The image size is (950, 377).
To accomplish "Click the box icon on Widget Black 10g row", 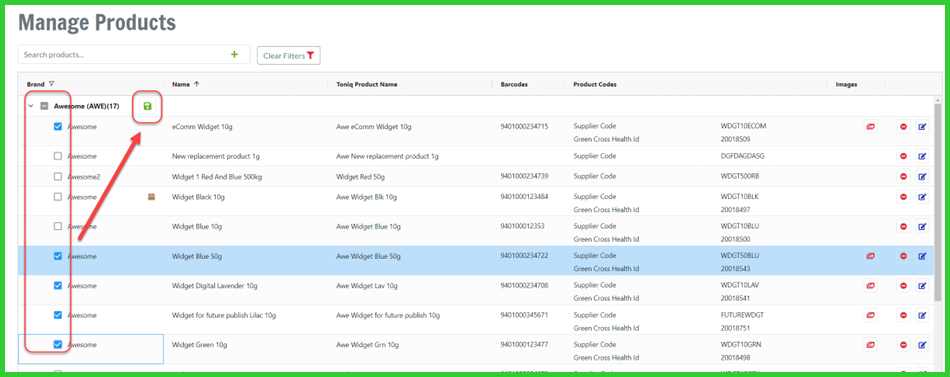I will click(x=151, y=196).
